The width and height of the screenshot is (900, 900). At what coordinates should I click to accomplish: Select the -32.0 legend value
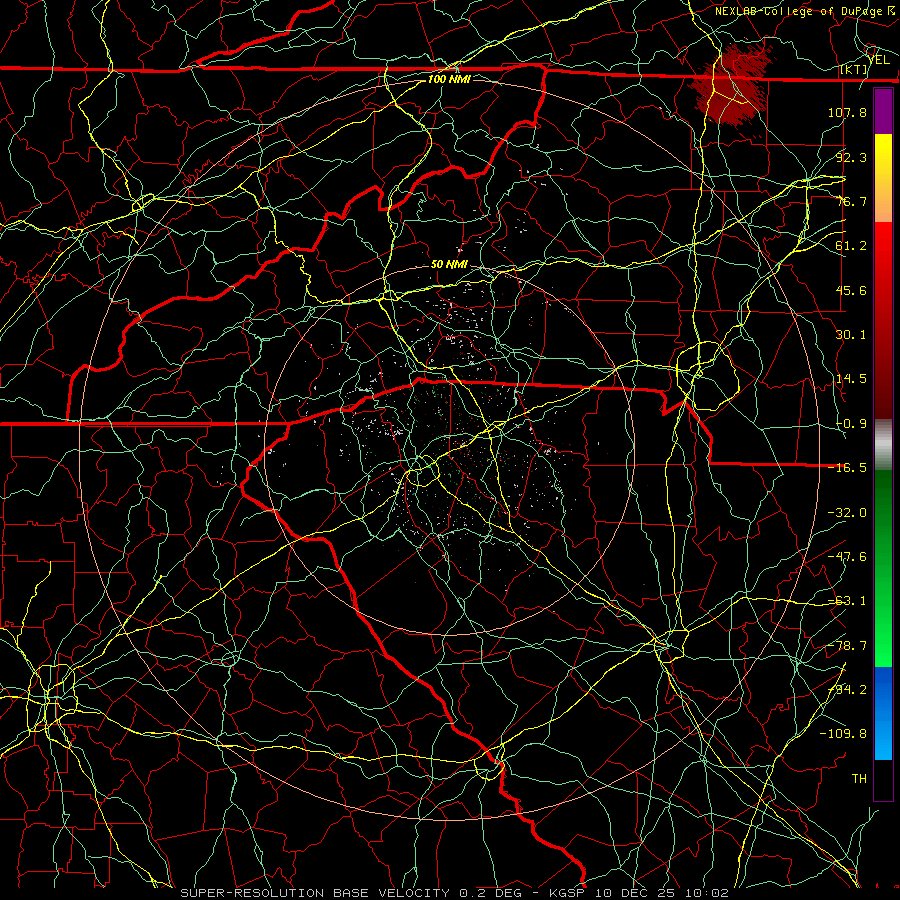click(x=847, y=513)
